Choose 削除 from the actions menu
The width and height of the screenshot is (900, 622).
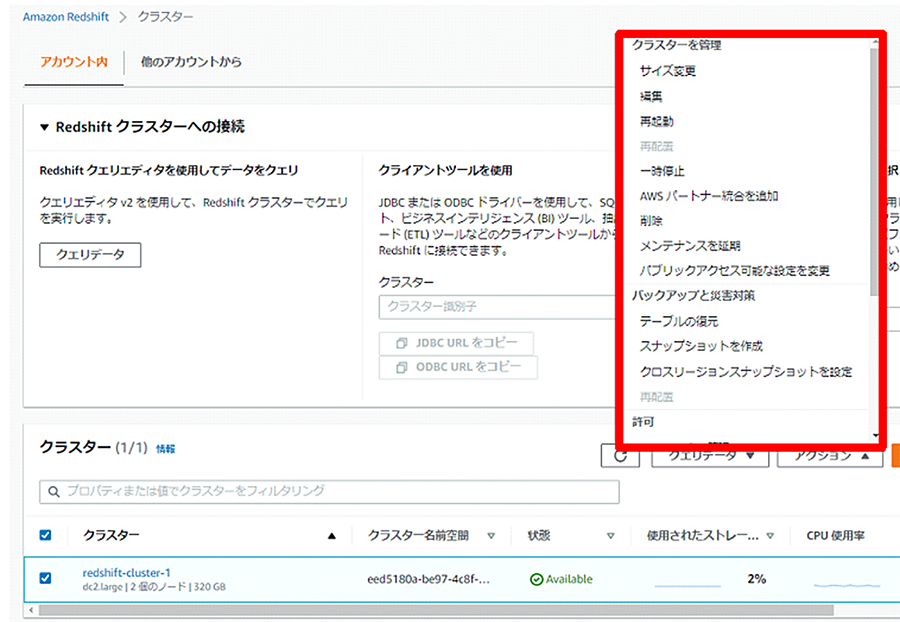pos(651,221)
